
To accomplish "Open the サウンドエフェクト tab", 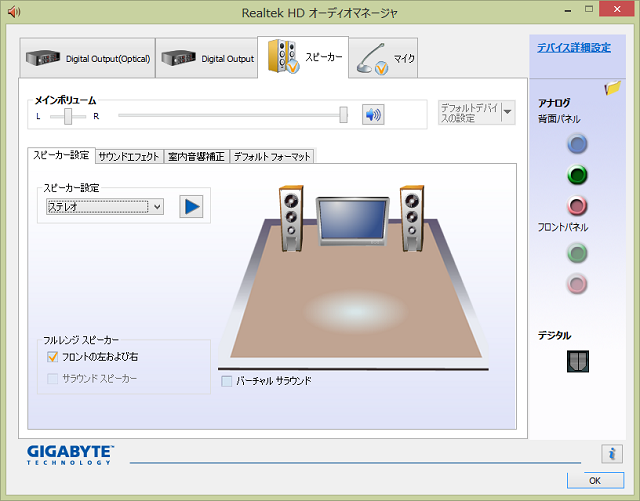I will pos(128,156).
